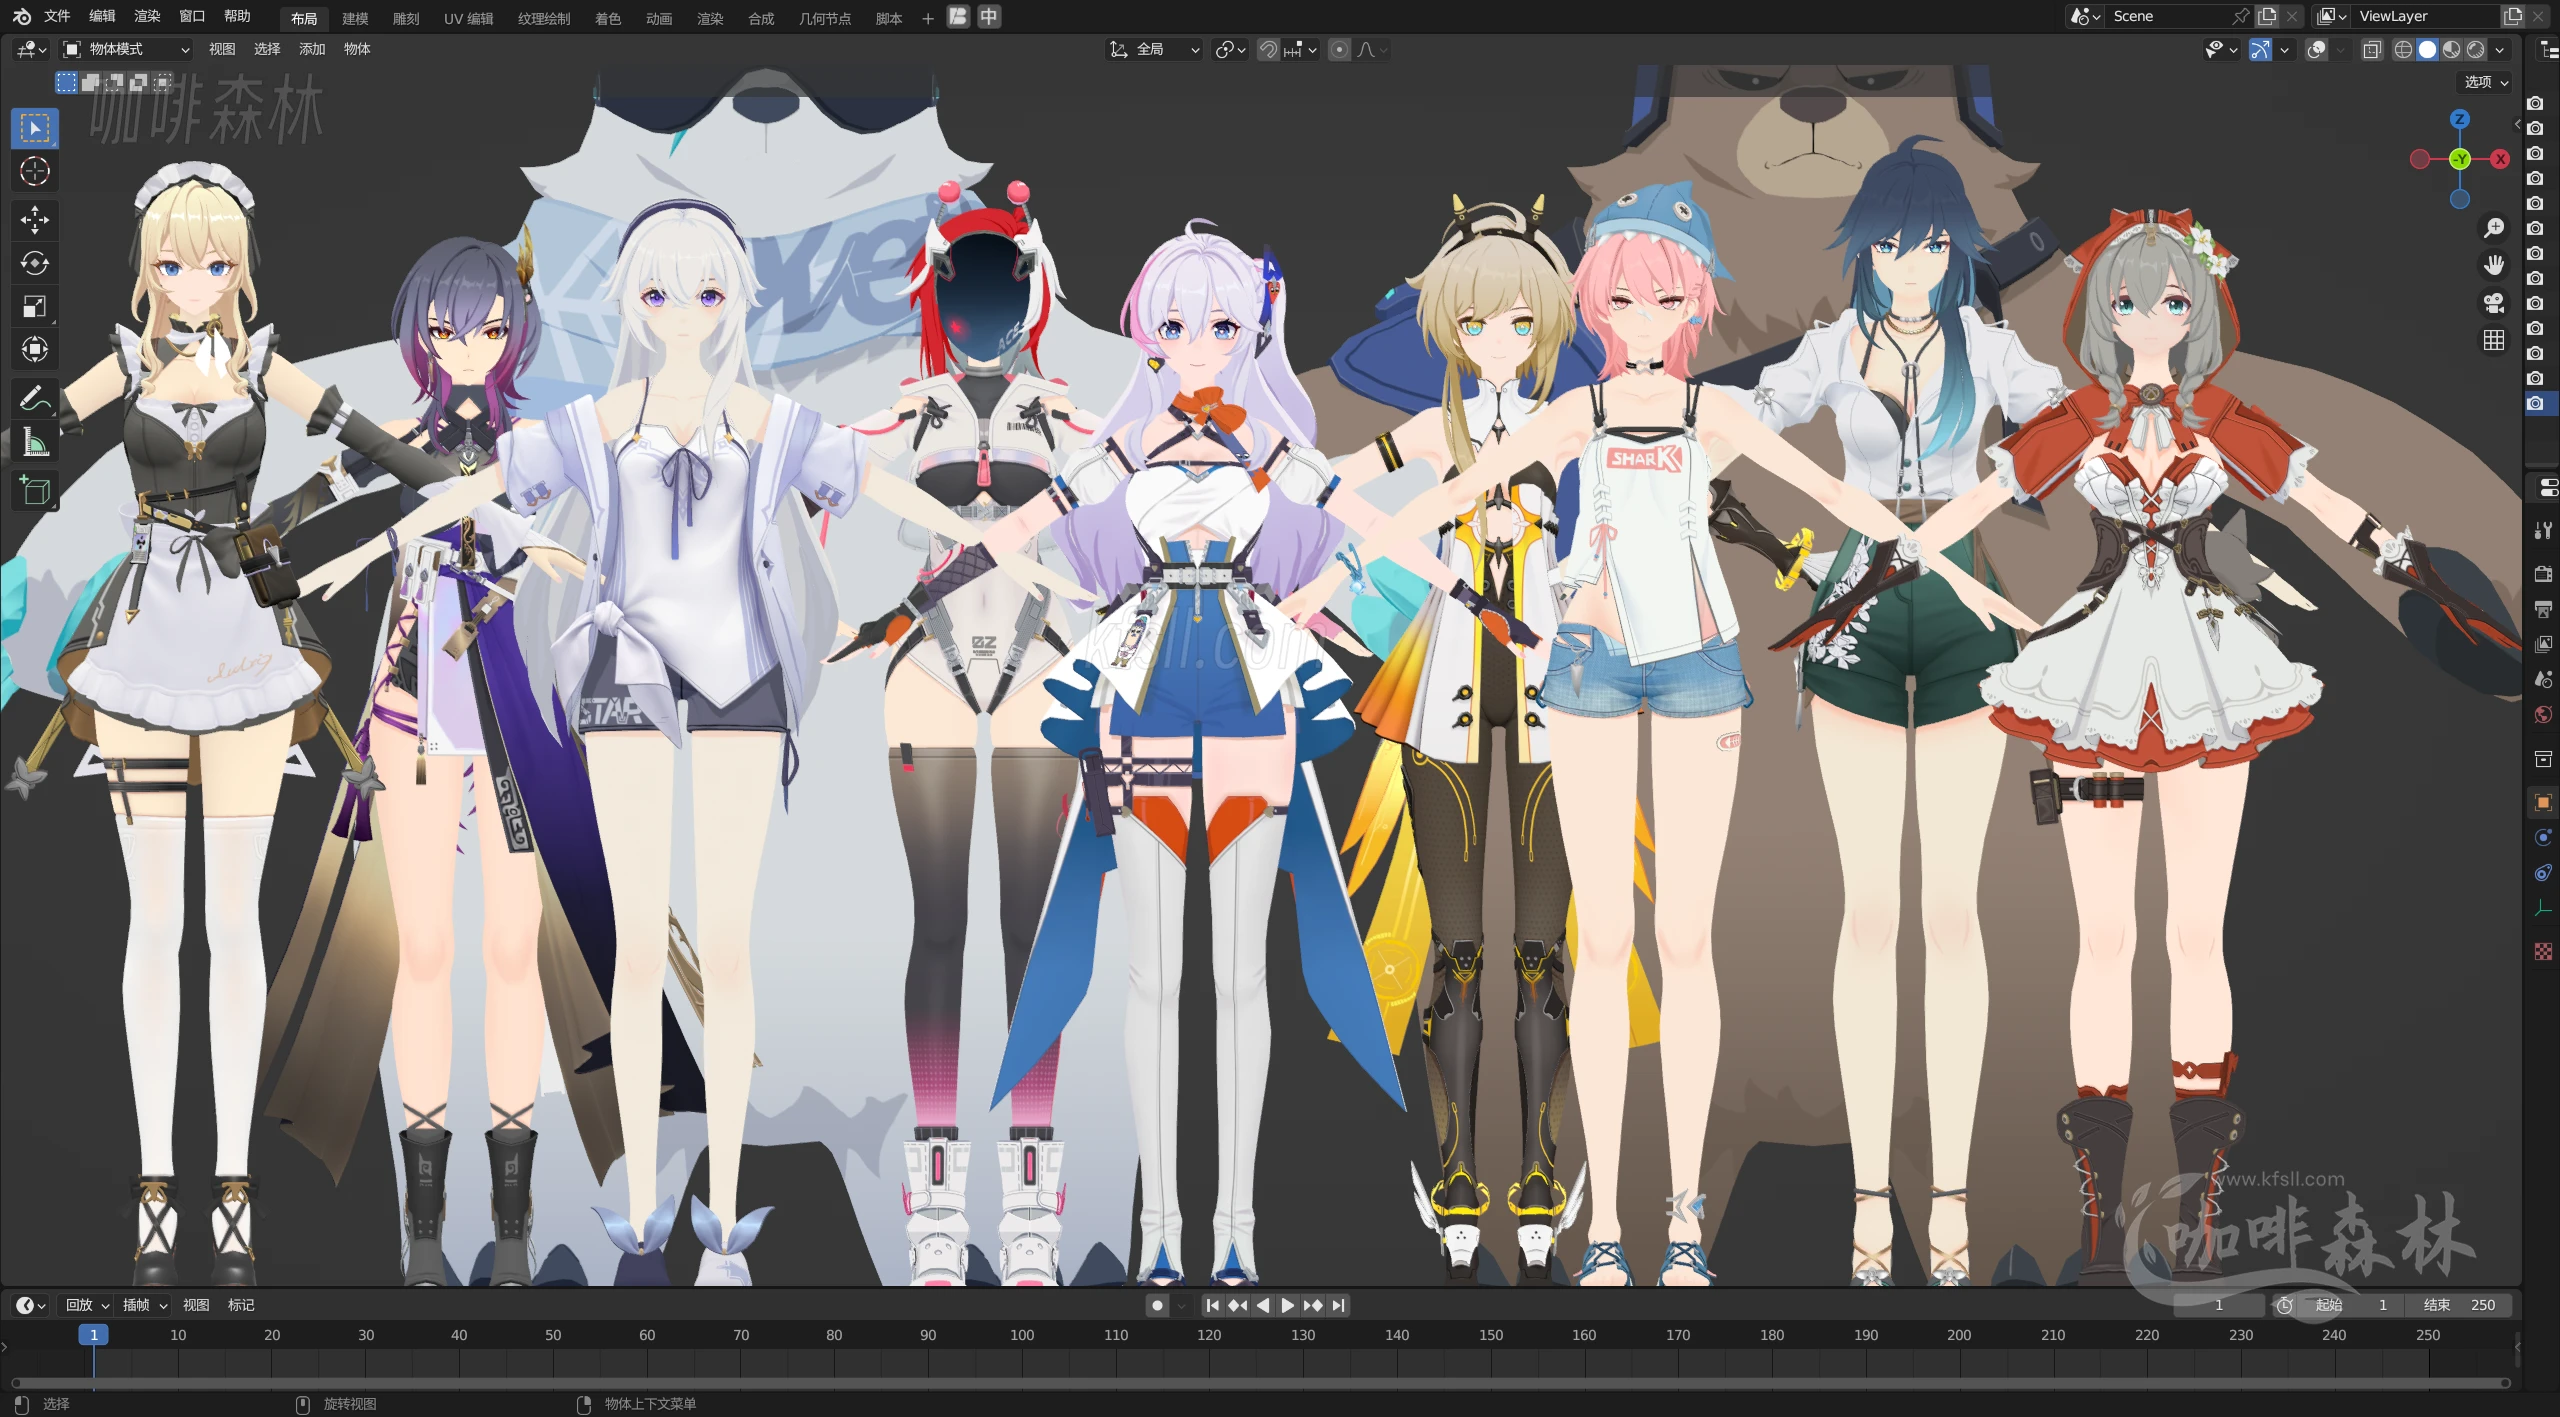Open the 物体模式 mode dropdown
The width and height of the screenshot is (2560, 1417).
pos(126,49)
